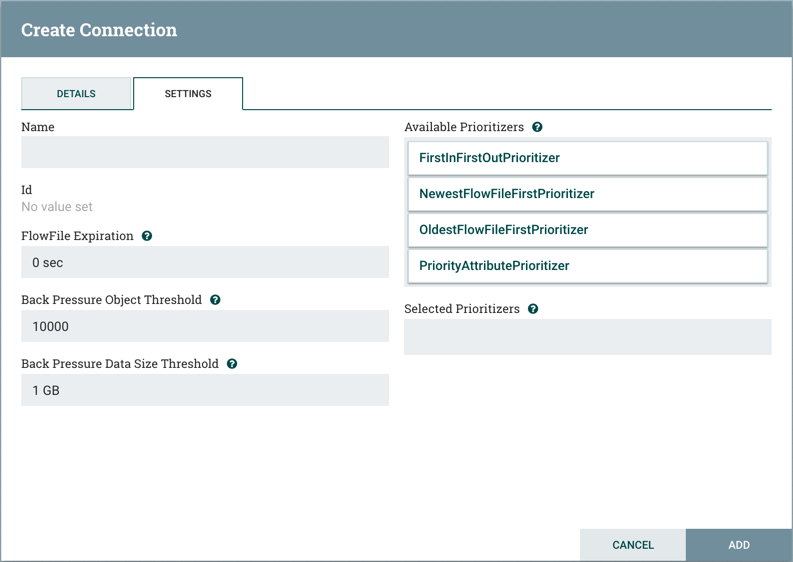Screen dimensions: 793x562
Task: Switch to the Details tab
Action: click(x=76, y=94)
